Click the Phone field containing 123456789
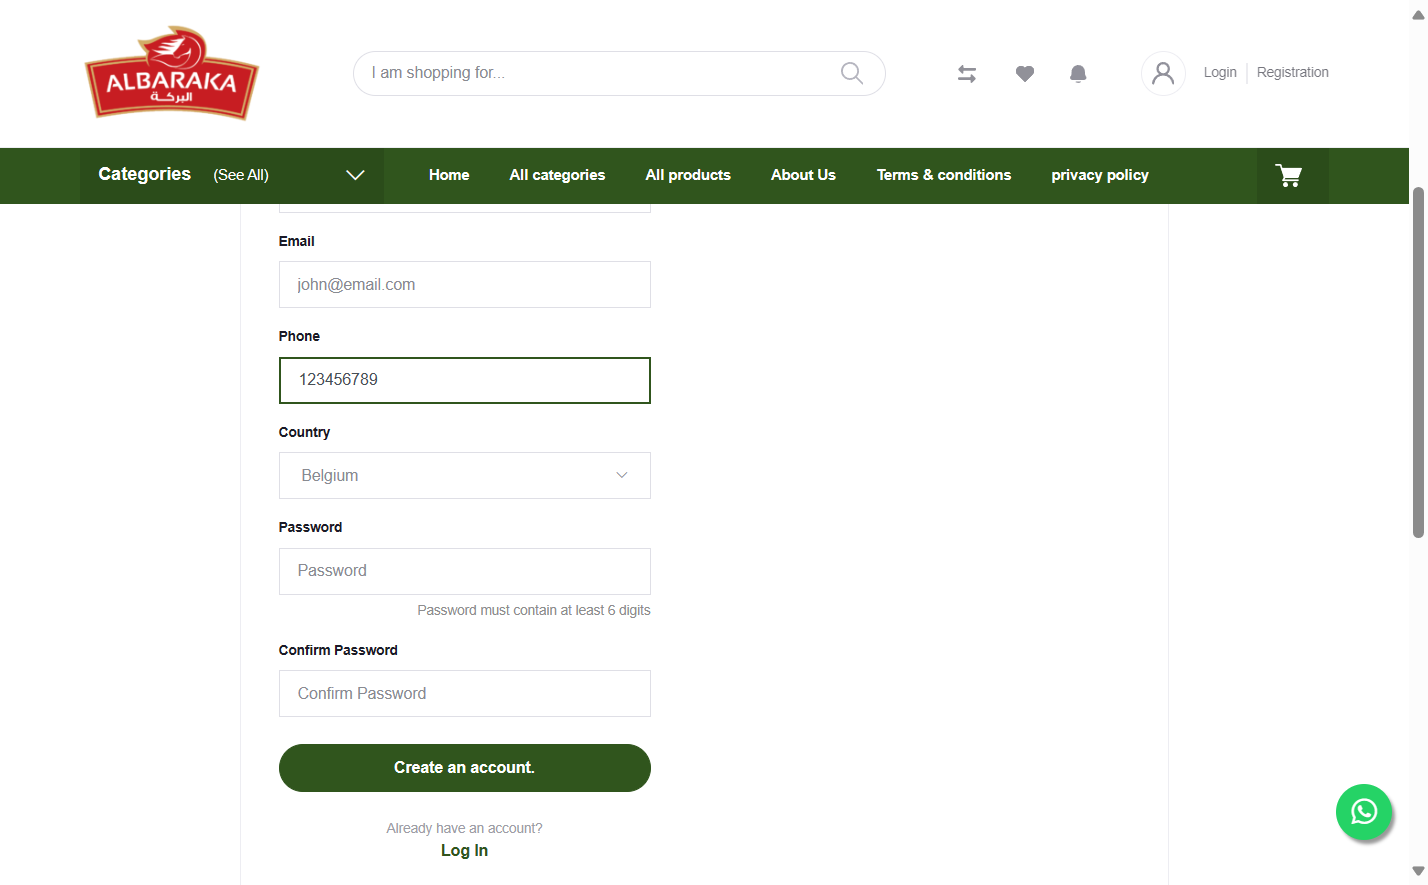Image resolution: width=1428 pixels, height=885 pixels. click(465, 381)
